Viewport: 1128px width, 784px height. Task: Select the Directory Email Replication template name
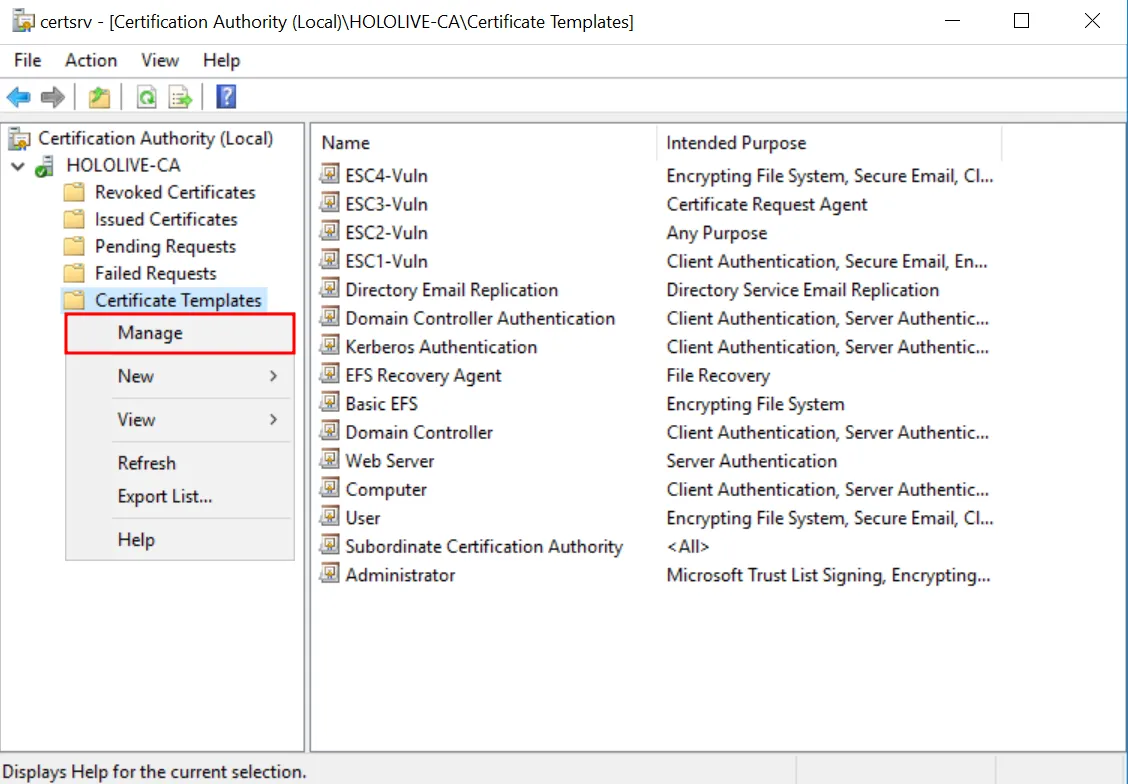[x=452, y=290]
